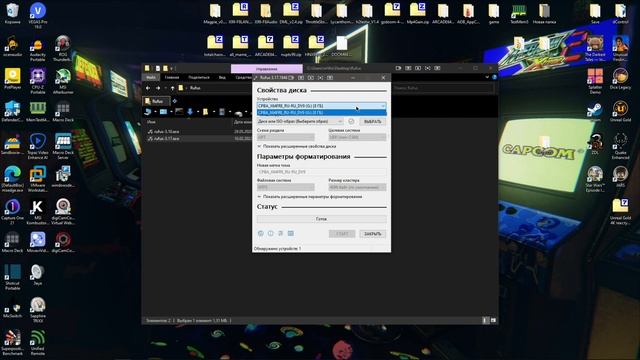The width and height of the screenshot is (640, 360).
Task: Select the Rufus folder tab in Explorer
Action: click(156, 101)
